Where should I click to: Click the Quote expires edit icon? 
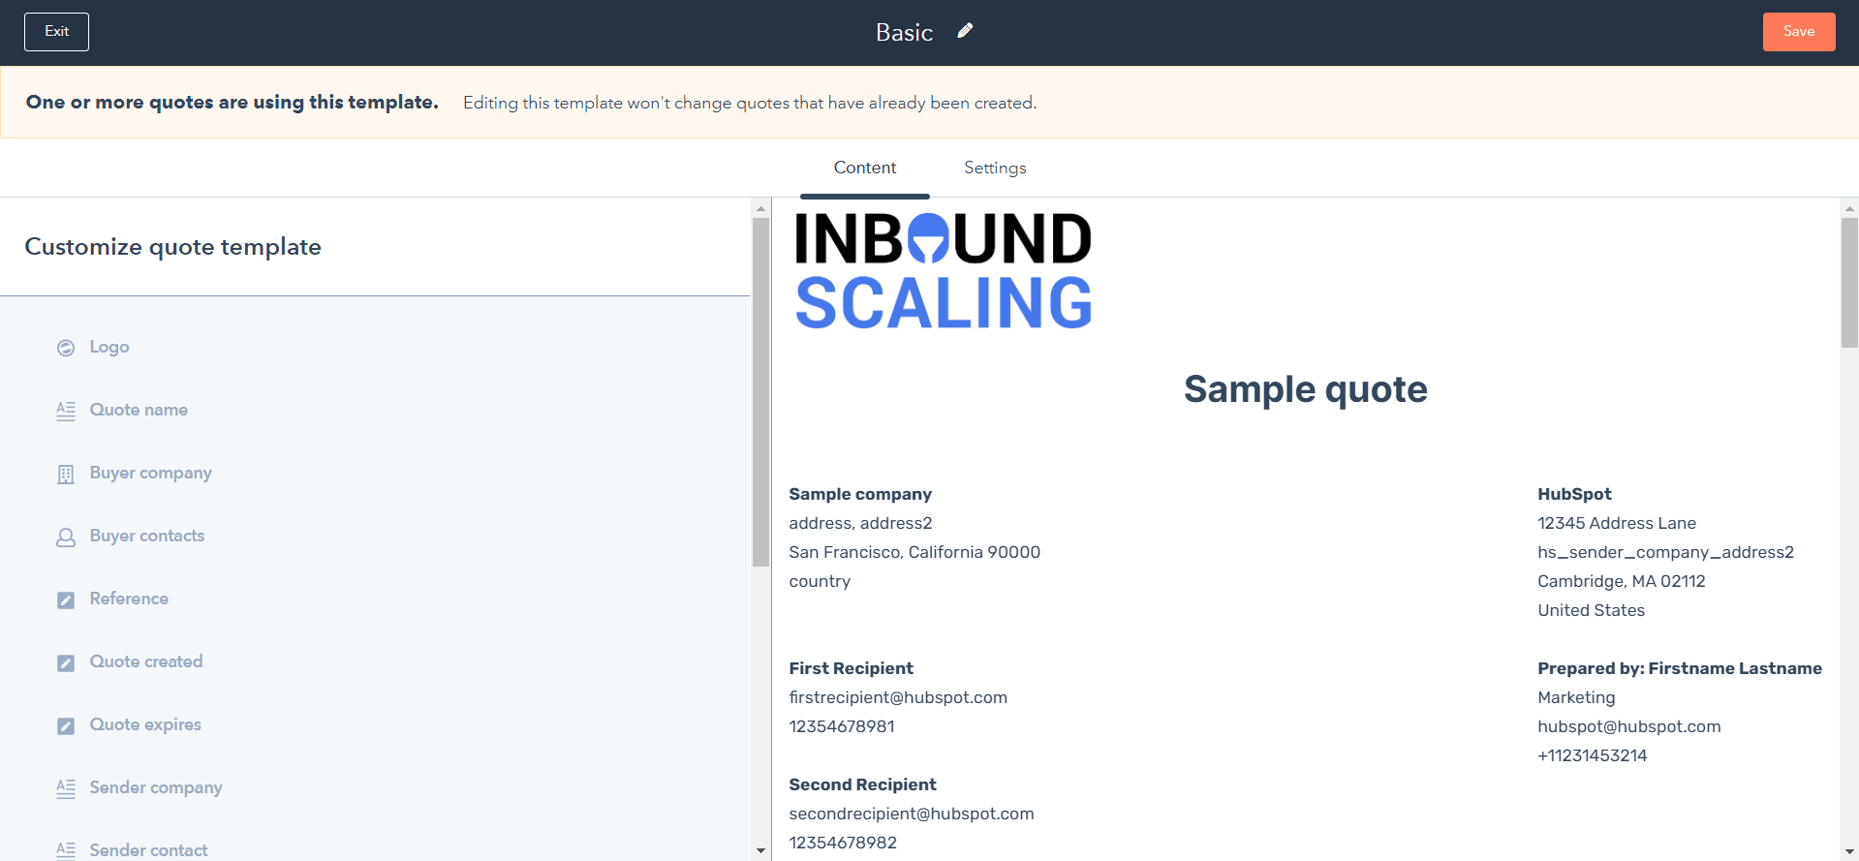coord(66,726)
